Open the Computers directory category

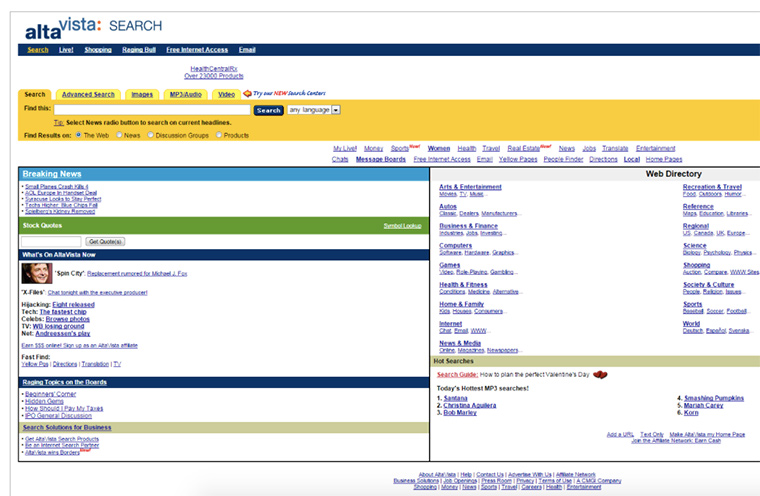click(455, 246)
